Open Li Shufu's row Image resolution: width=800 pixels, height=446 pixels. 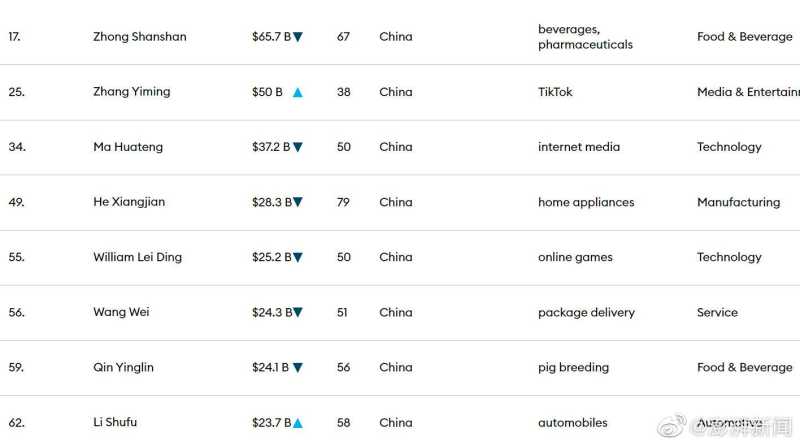115,422
